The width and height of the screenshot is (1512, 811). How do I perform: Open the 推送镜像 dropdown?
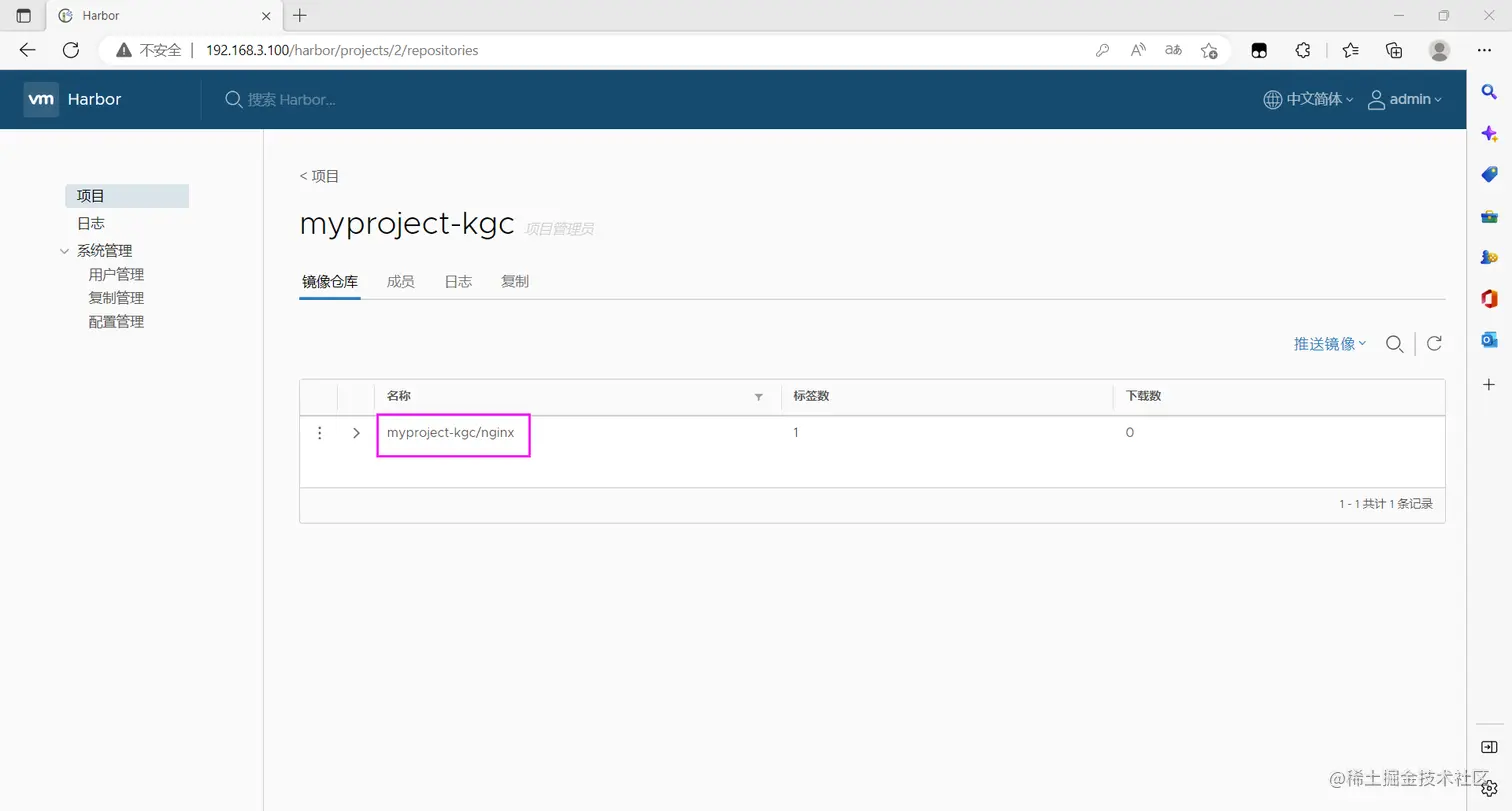tap(1330, 344)
